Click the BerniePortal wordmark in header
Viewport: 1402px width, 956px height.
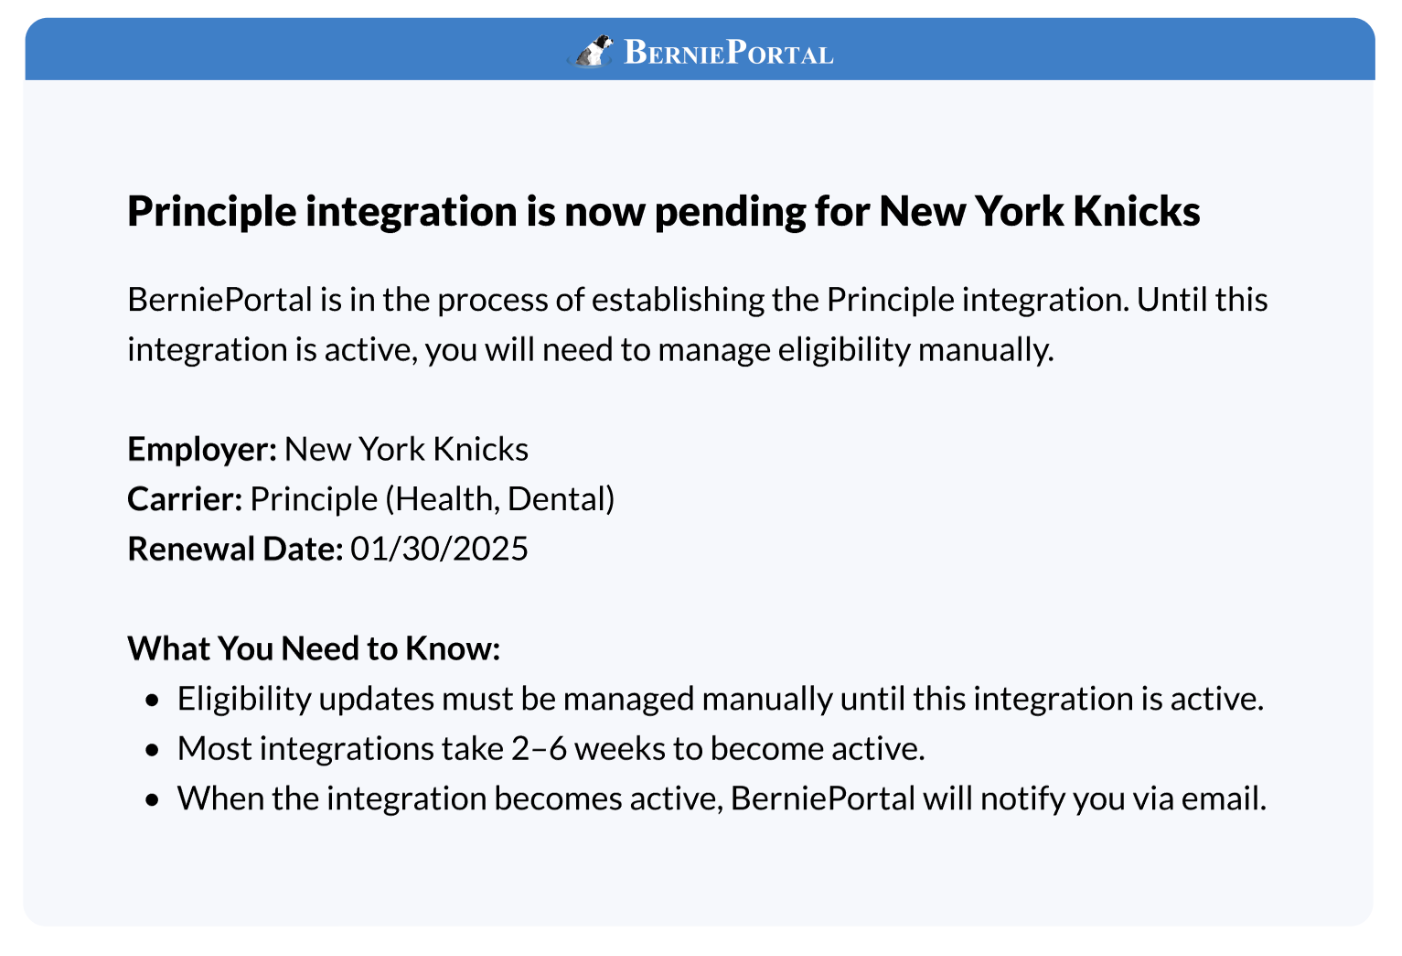pyautogui.click(x=729, y=52)
